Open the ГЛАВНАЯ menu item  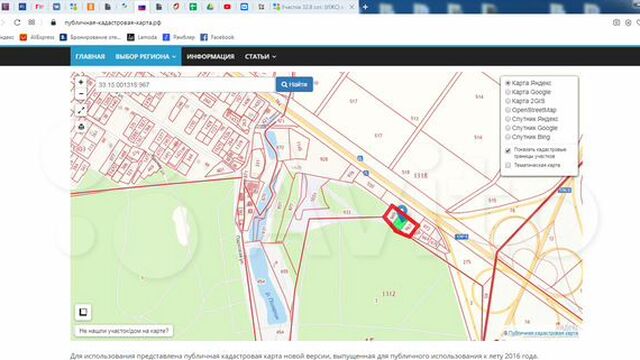[x=90, y=57]
